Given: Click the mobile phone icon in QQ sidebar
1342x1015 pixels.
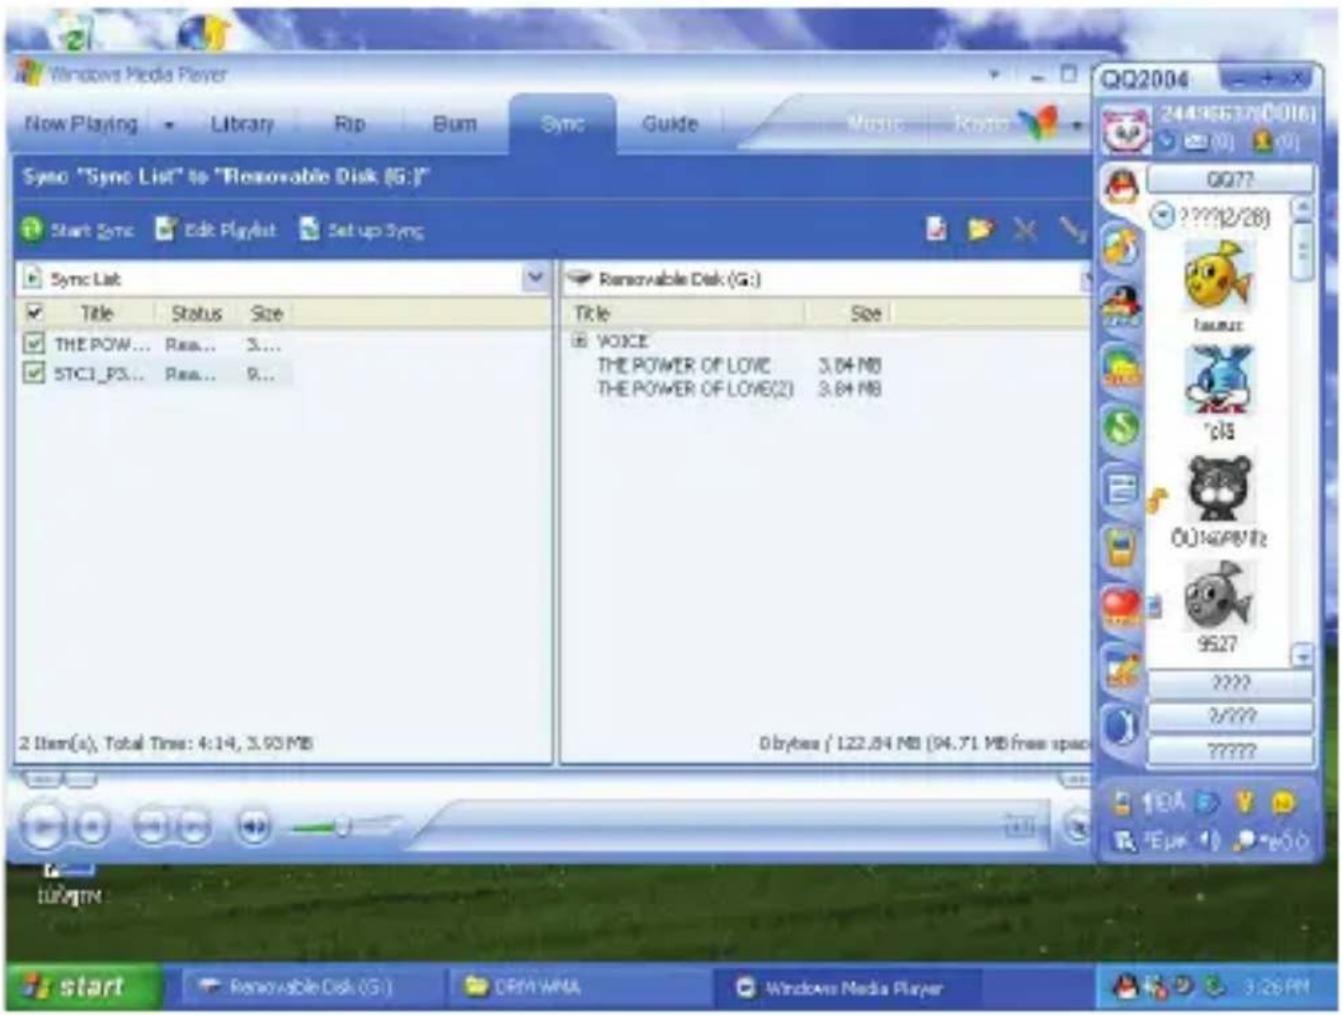Looking at the screenshot, I should [1122, 549].
